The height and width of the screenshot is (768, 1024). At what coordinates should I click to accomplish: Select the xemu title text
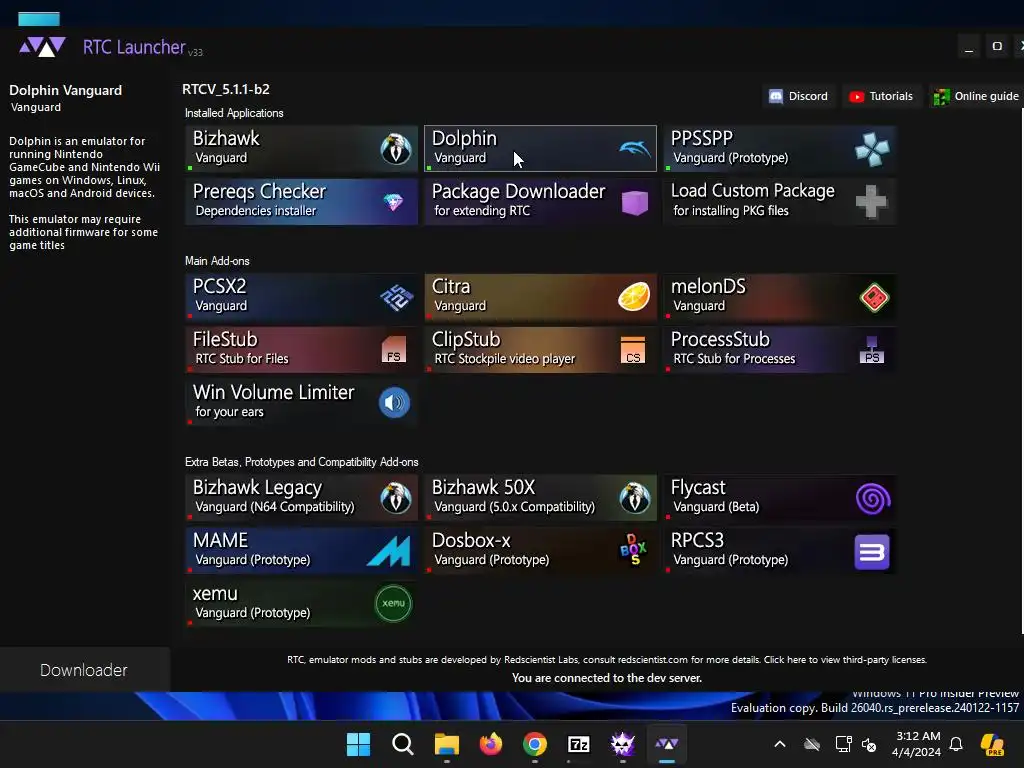pos(215,594)
